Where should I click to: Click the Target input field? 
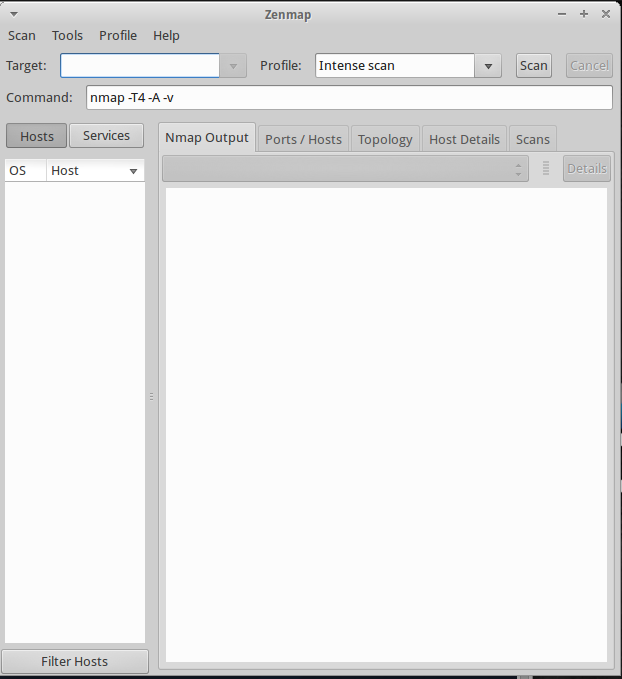pyautogui.click(x=140, y=65)
